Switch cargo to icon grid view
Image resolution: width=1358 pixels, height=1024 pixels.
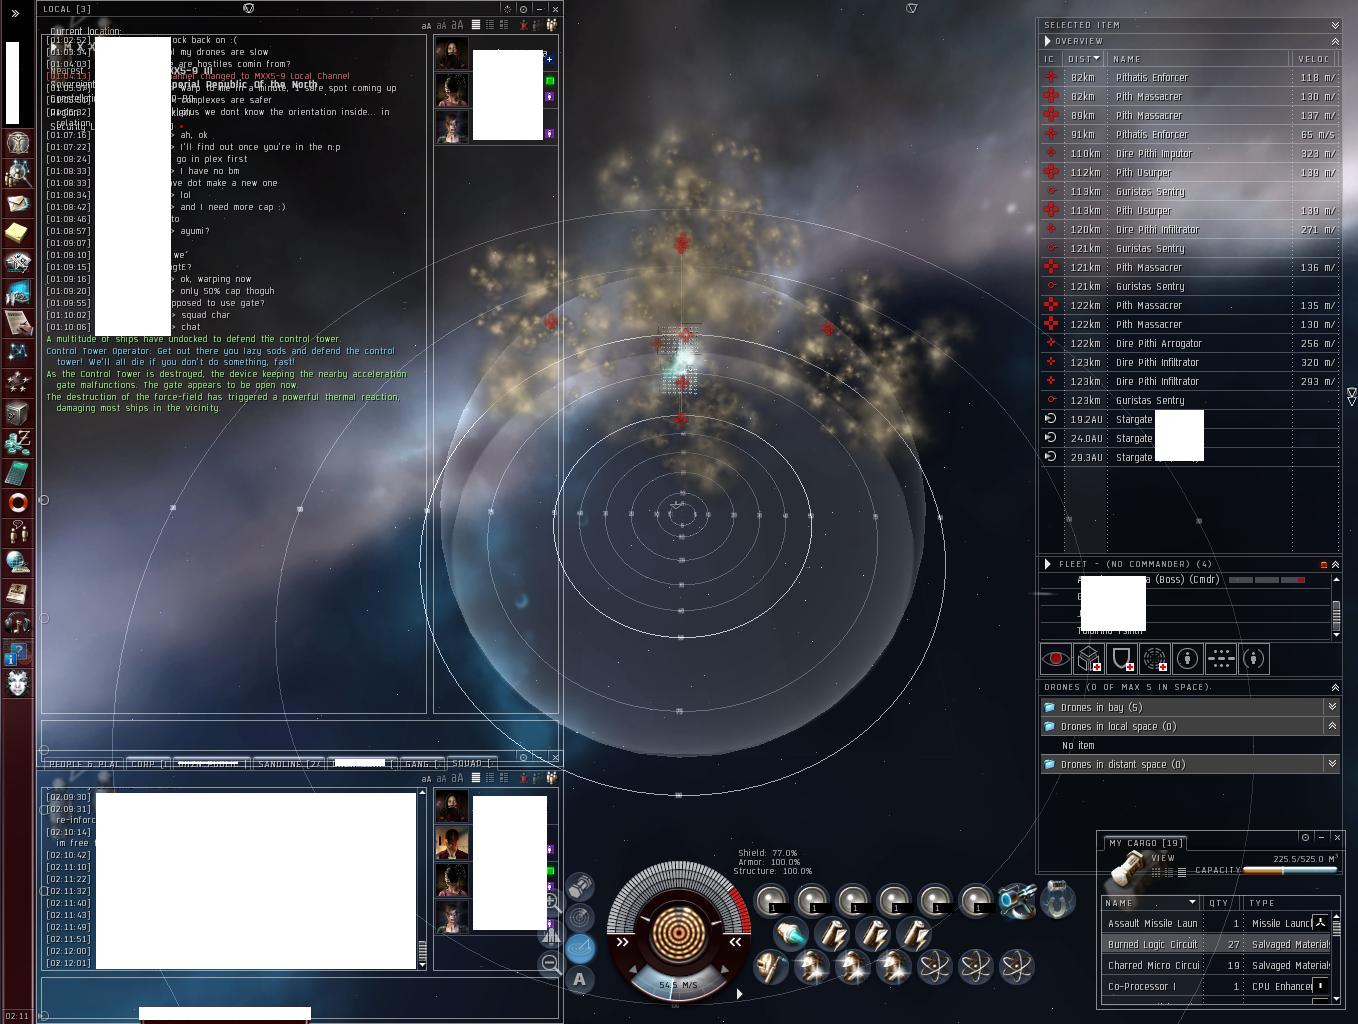(x=1156, y=872)
